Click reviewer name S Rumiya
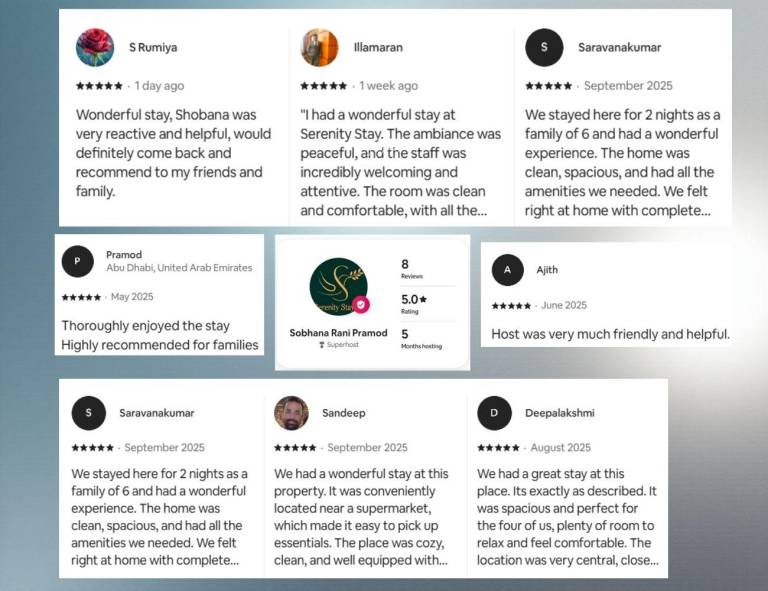The width and height of the screenshot is (768, 591). pos(153,47)
